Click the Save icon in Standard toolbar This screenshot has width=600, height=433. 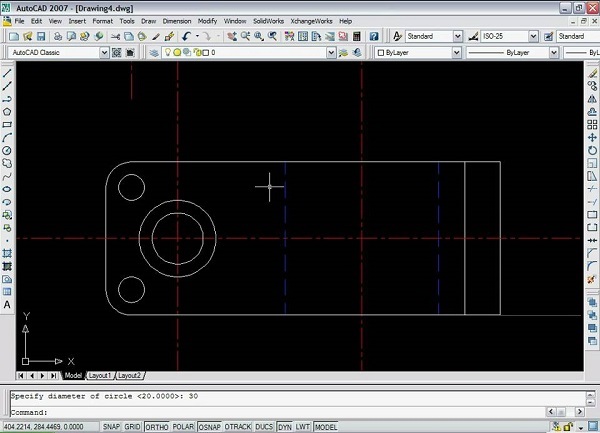click(41, 36)
